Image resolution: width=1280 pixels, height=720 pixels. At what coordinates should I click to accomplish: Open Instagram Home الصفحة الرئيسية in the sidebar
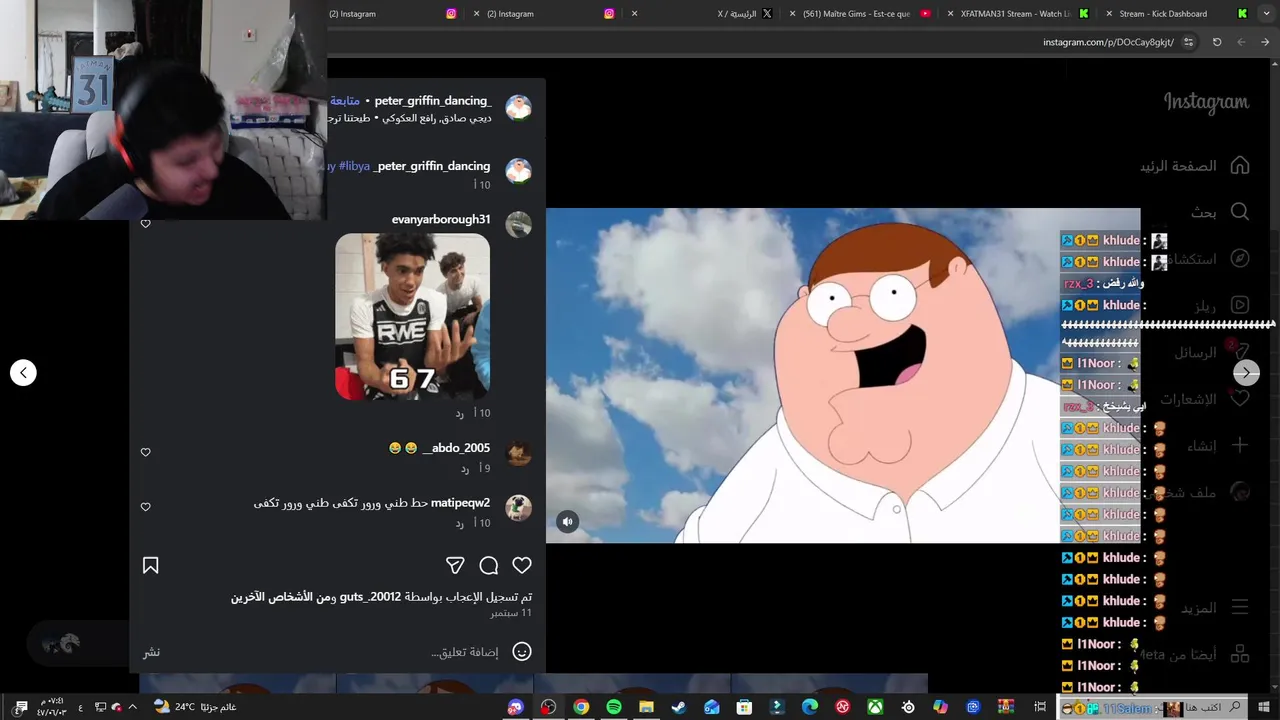(1195, 165)
